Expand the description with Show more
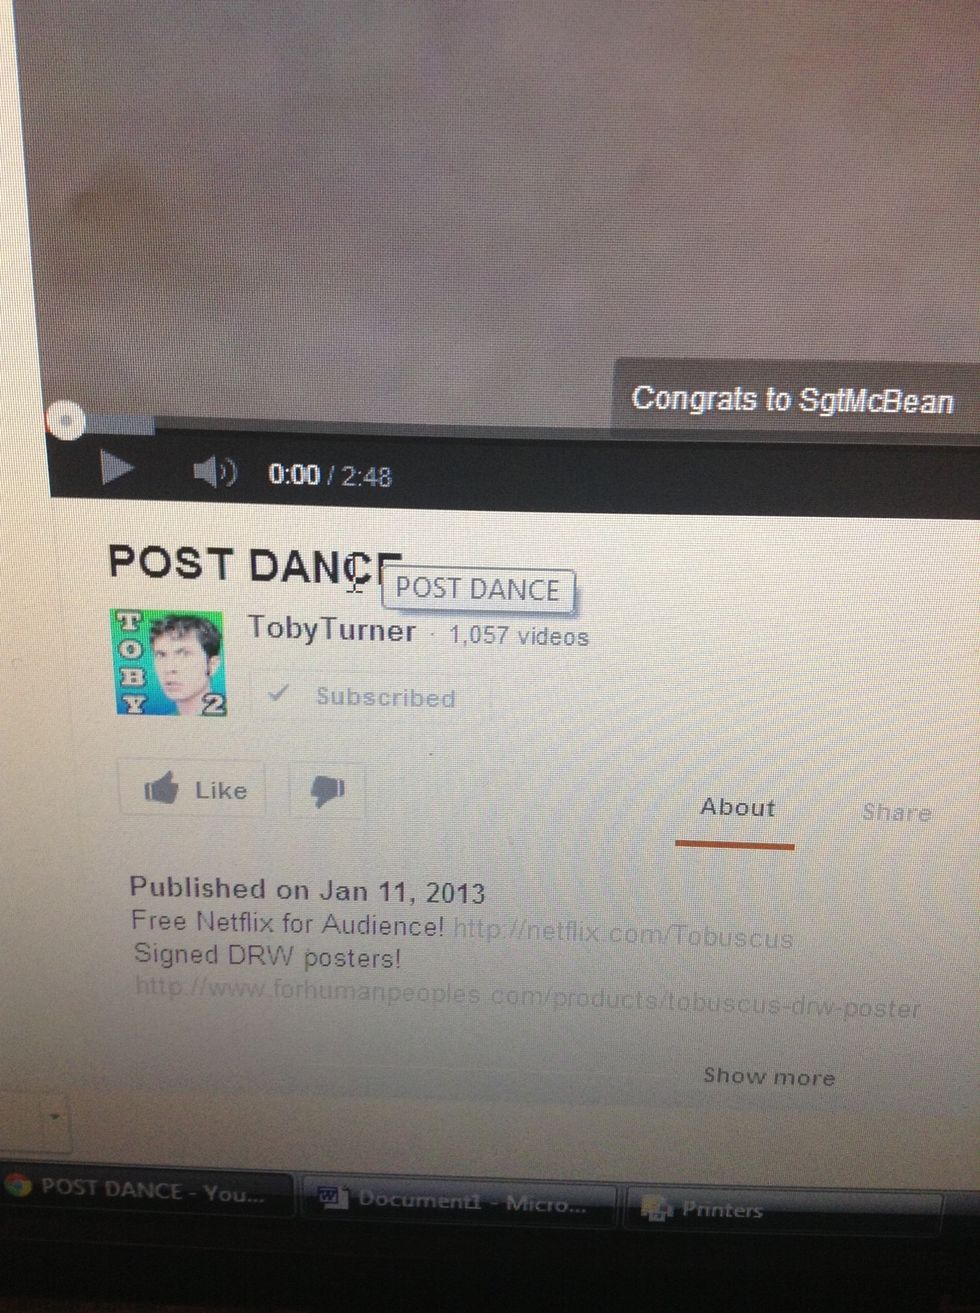This screenshot has width=980, height=1313. [768, 1076]
